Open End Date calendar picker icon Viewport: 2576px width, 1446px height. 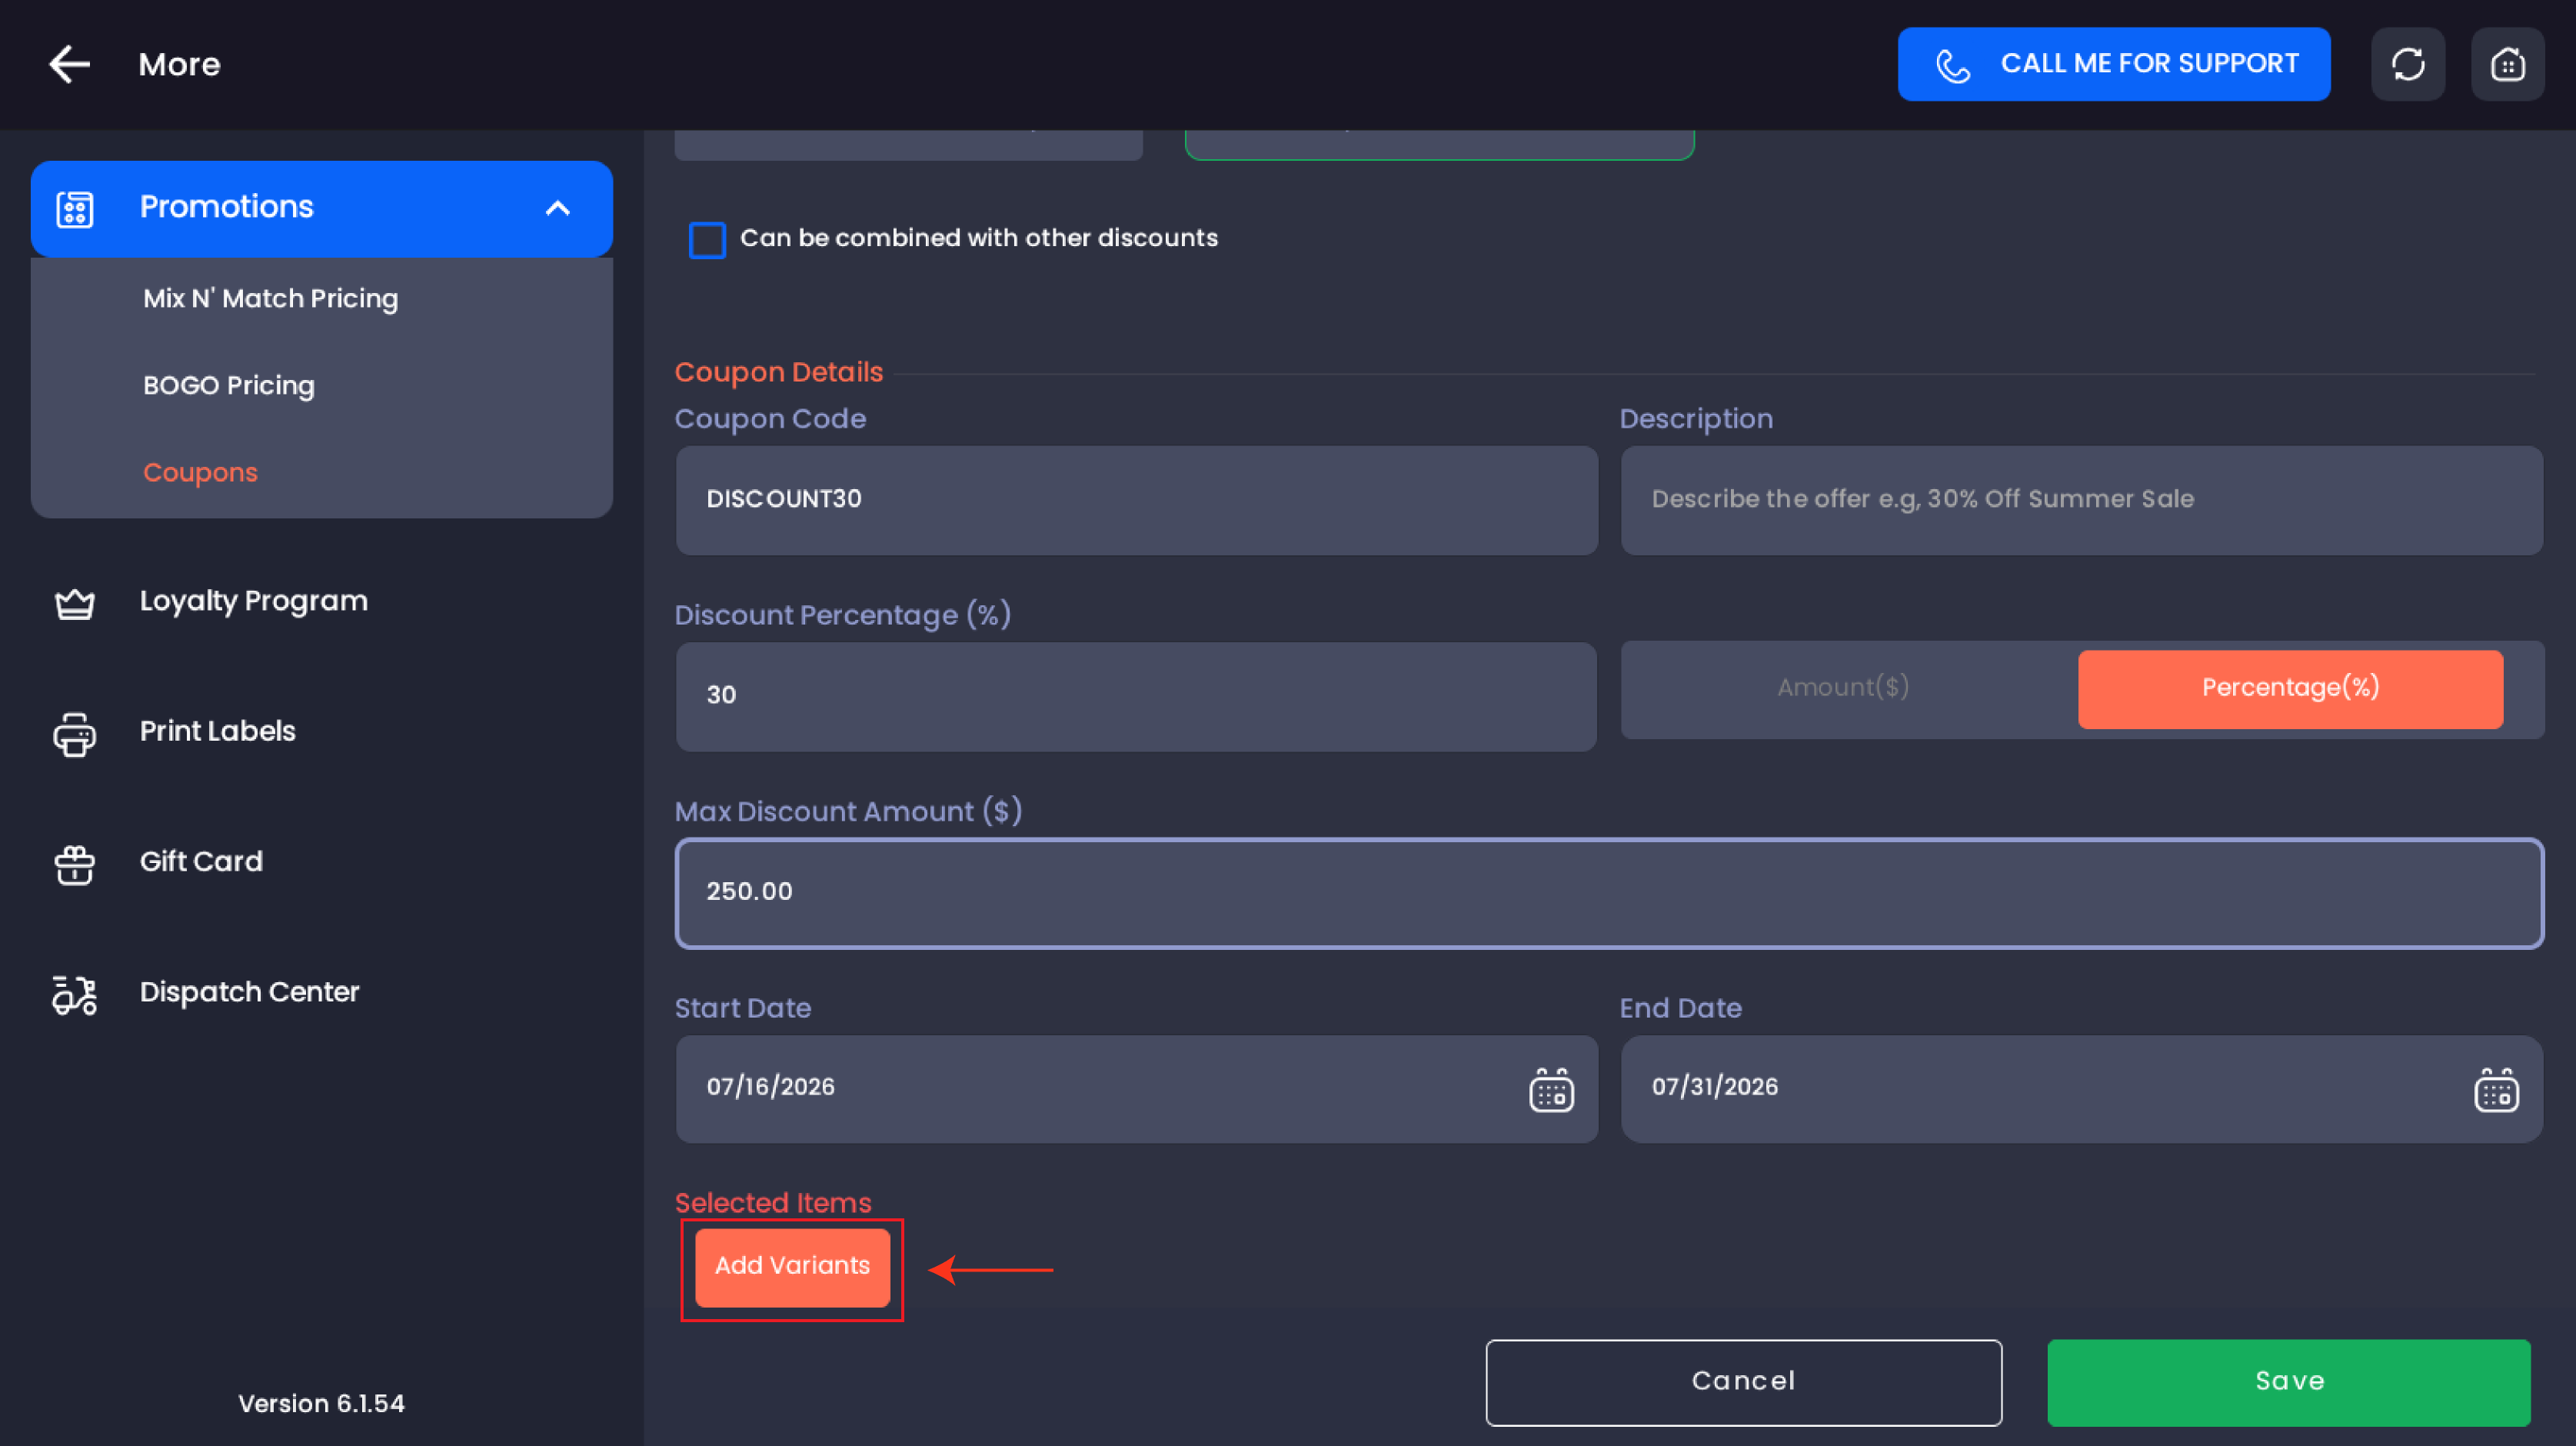(2496, 1089)
